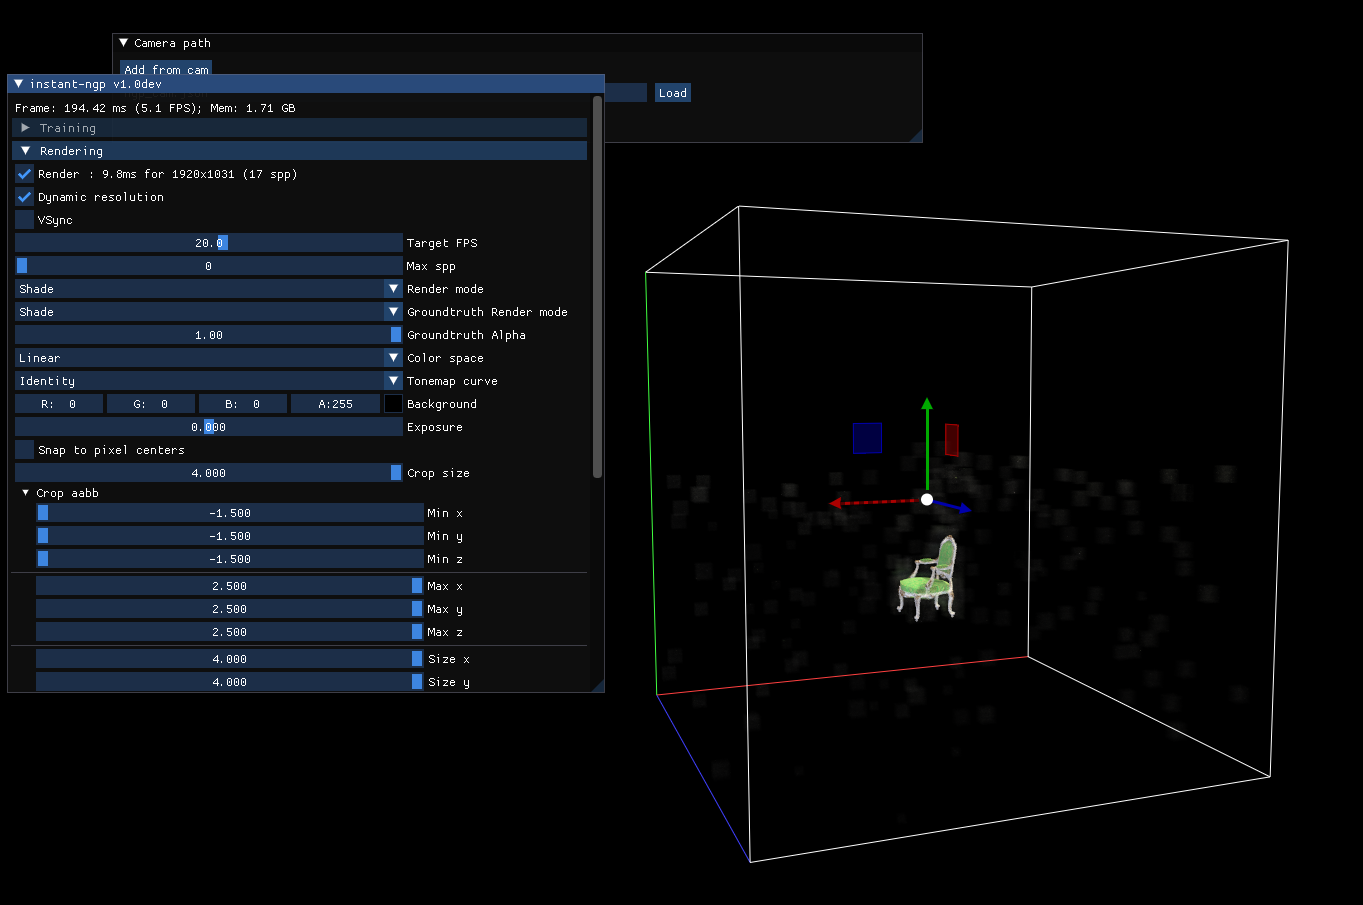Click the Add from cam button
Viewport: 1363px width, 905px height.
pyautogui.click(x=165, y=69)
